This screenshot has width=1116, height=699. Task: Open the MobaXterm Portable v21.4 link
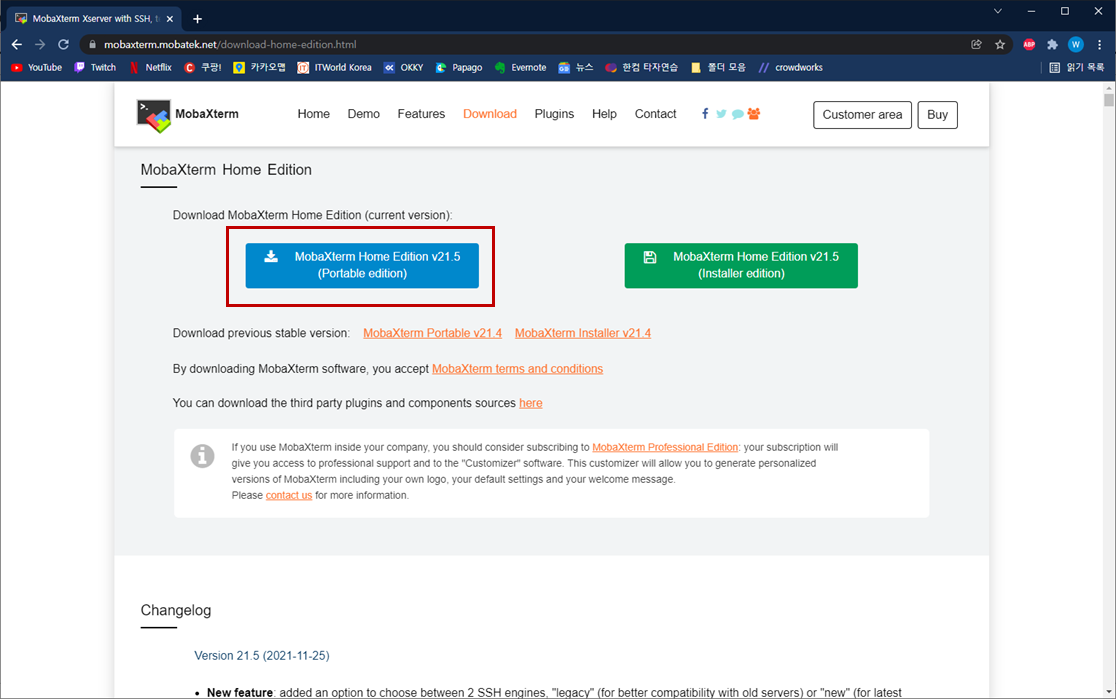[x=432, y=333]
